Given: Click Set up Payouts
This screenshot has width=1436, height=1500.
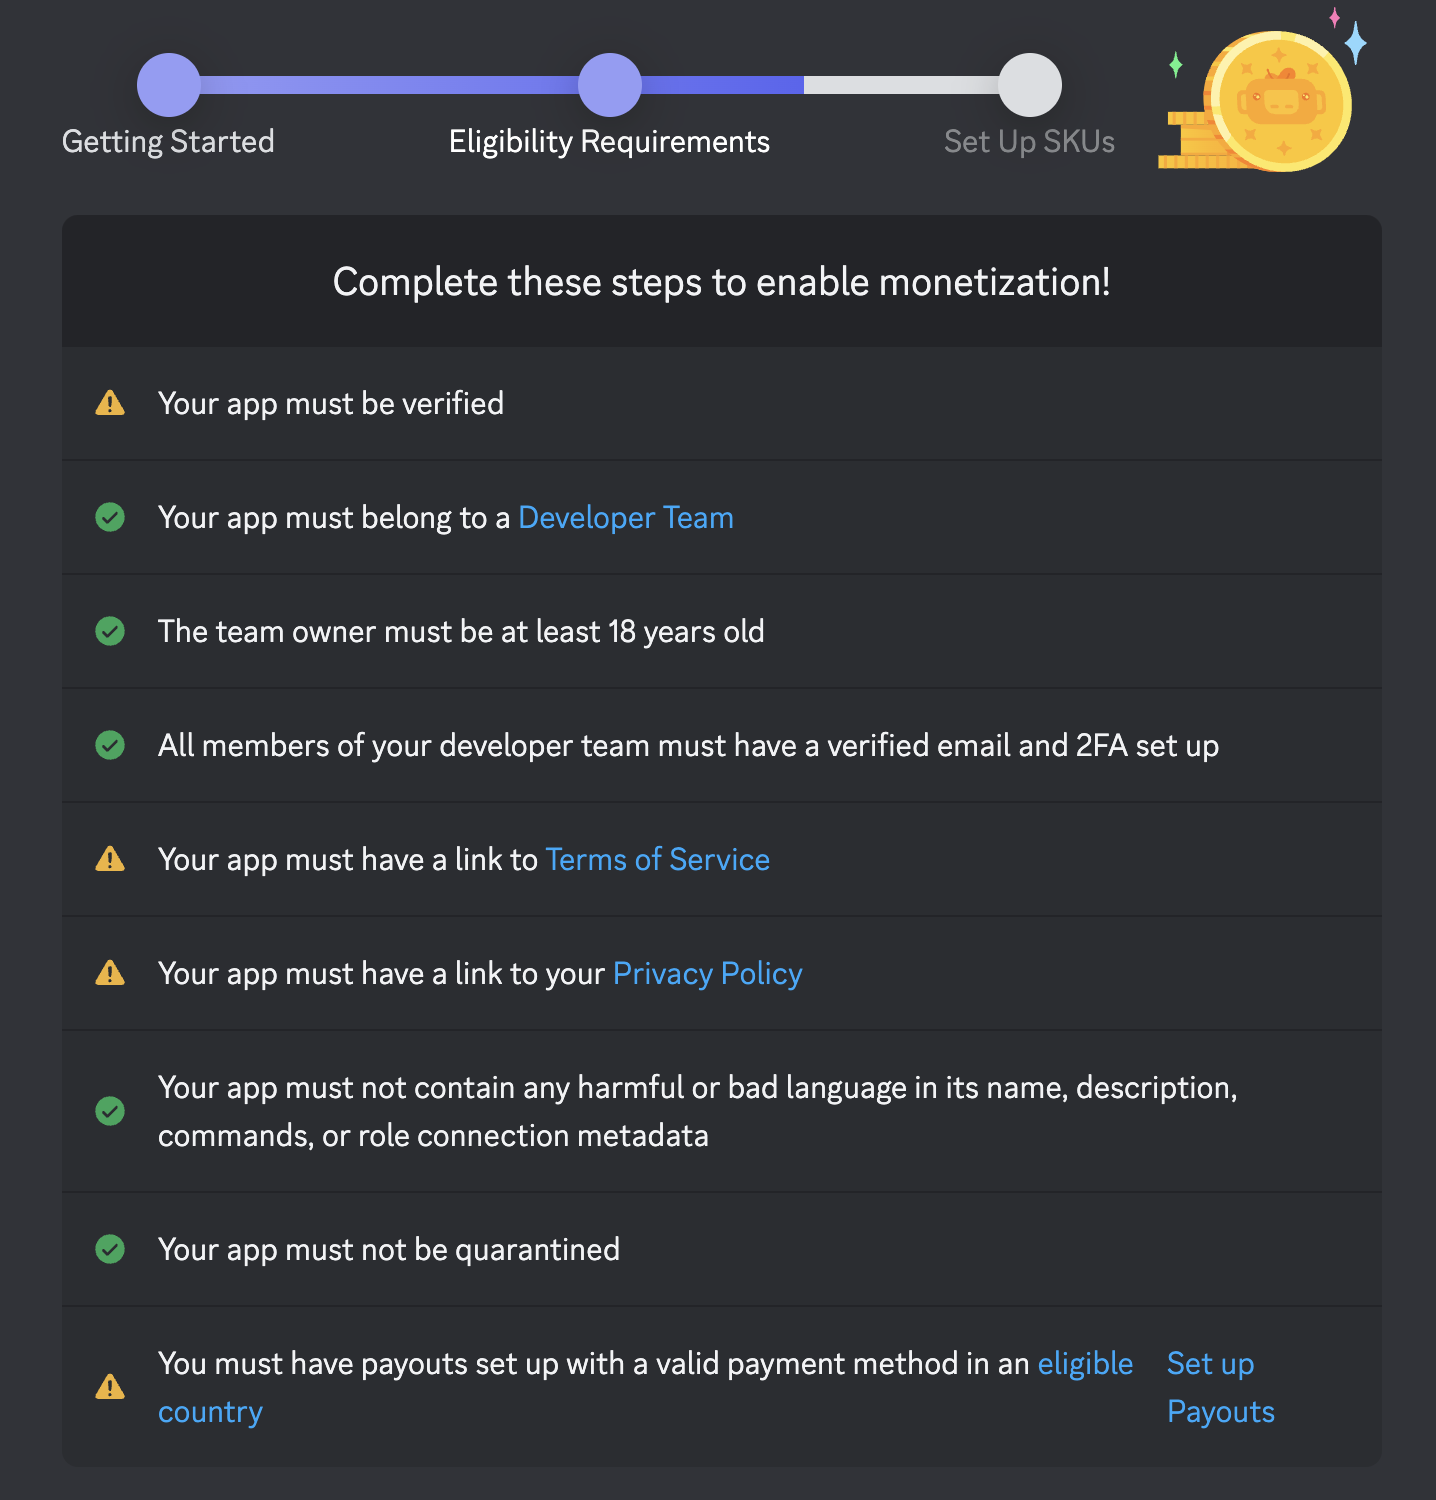Looking at the screenshot, I should tap(1221, 1387).
